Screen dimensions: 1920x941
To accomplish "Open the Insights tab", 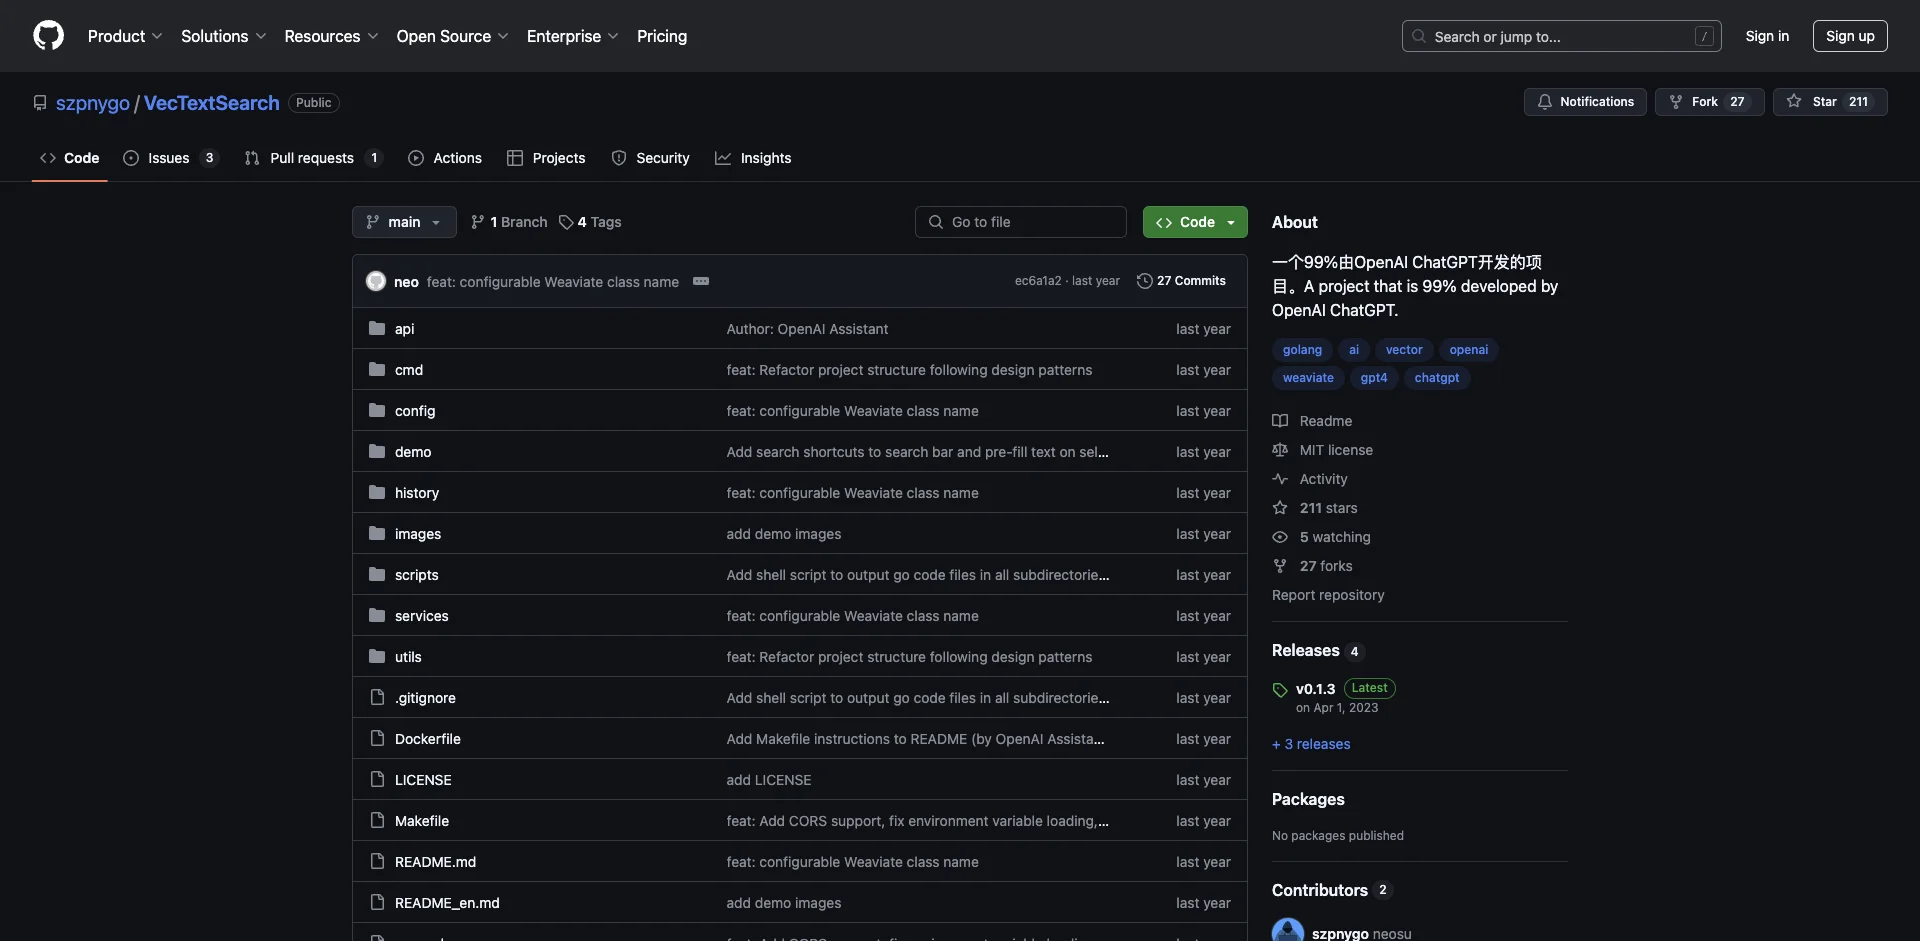I will tap(753, 158).
